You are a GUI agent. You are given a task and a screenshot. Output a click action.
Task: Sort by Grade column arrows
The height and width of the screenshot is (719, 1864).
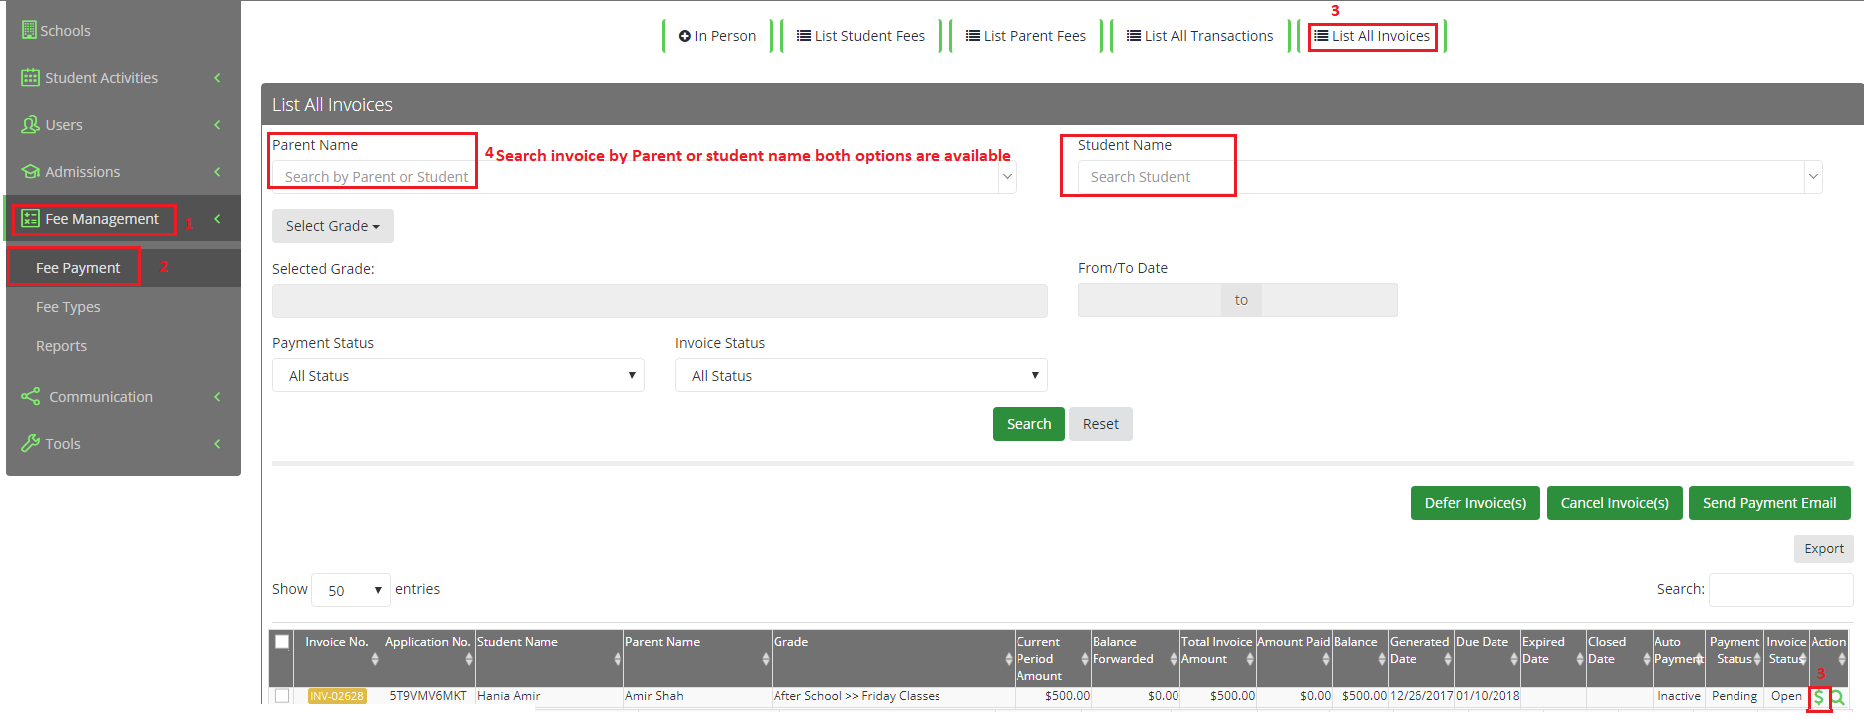pyautogui.click(x=1009, y=659)
